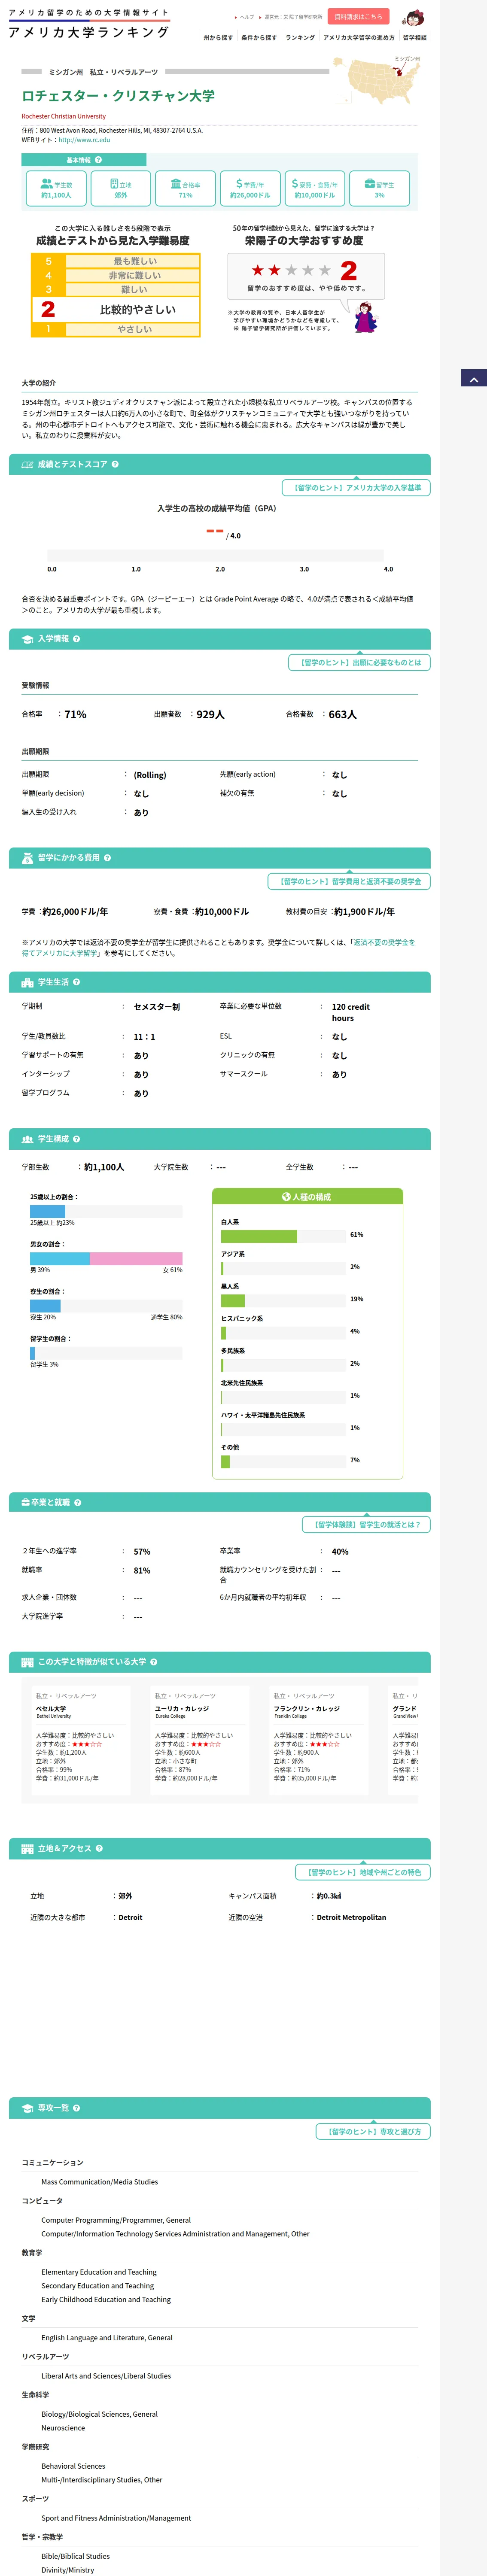This screenshot has width=487, height=2576.
Task: Click Elementary Education and Teaching major
Action: tap(99, 2272)
